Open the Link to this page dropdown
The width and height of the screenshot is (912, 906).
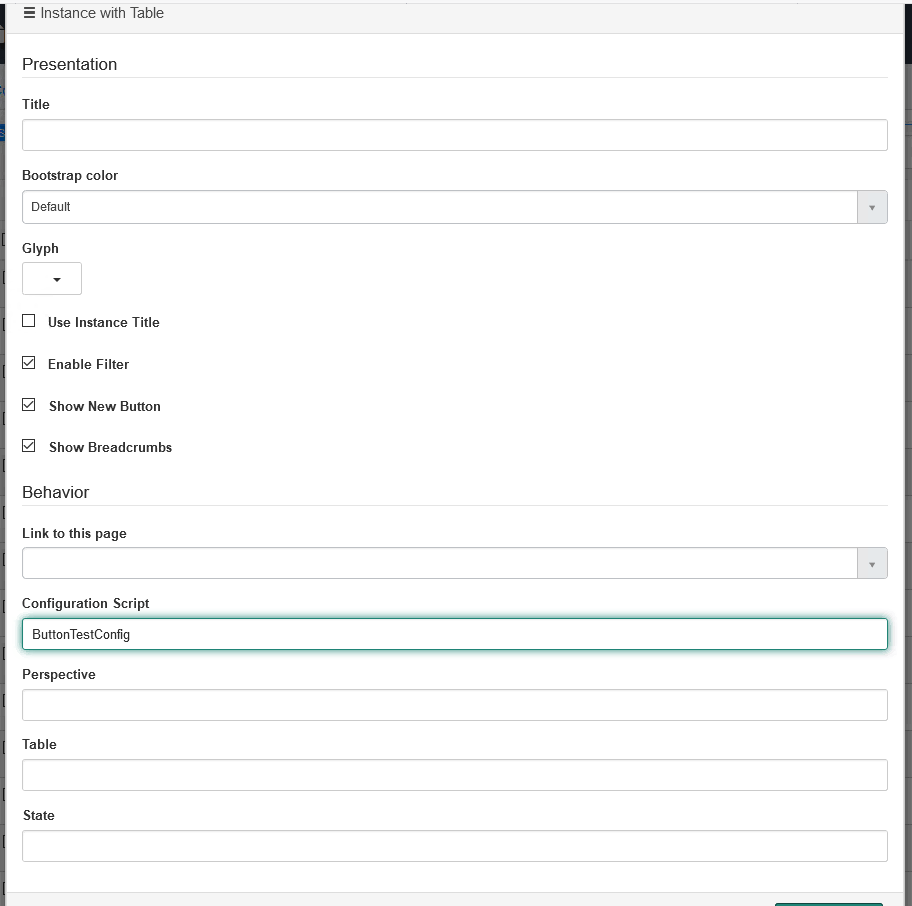point(871,562)
